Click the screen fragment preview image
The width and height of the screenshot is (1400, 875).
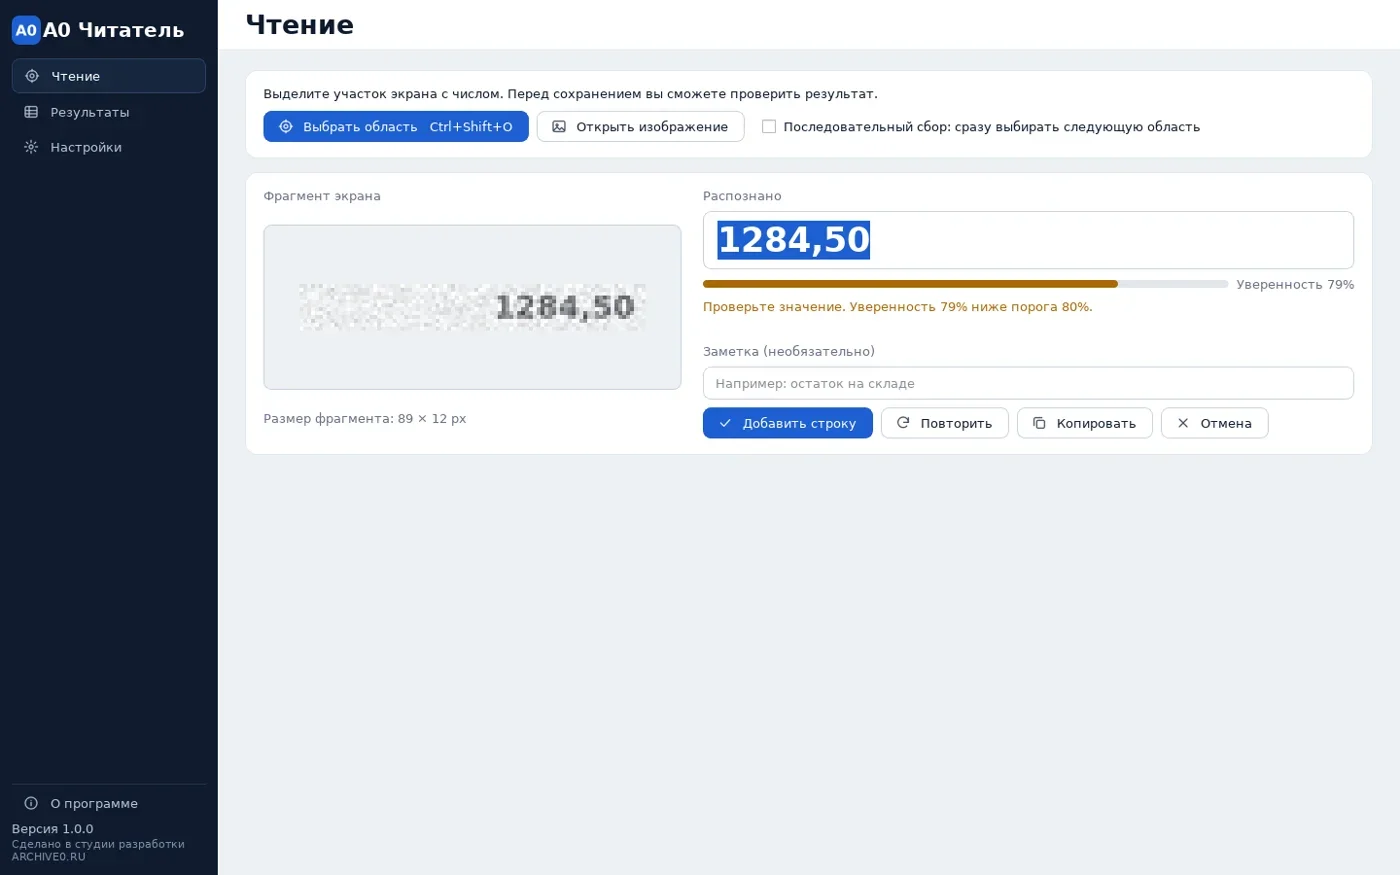coord(472,307)
